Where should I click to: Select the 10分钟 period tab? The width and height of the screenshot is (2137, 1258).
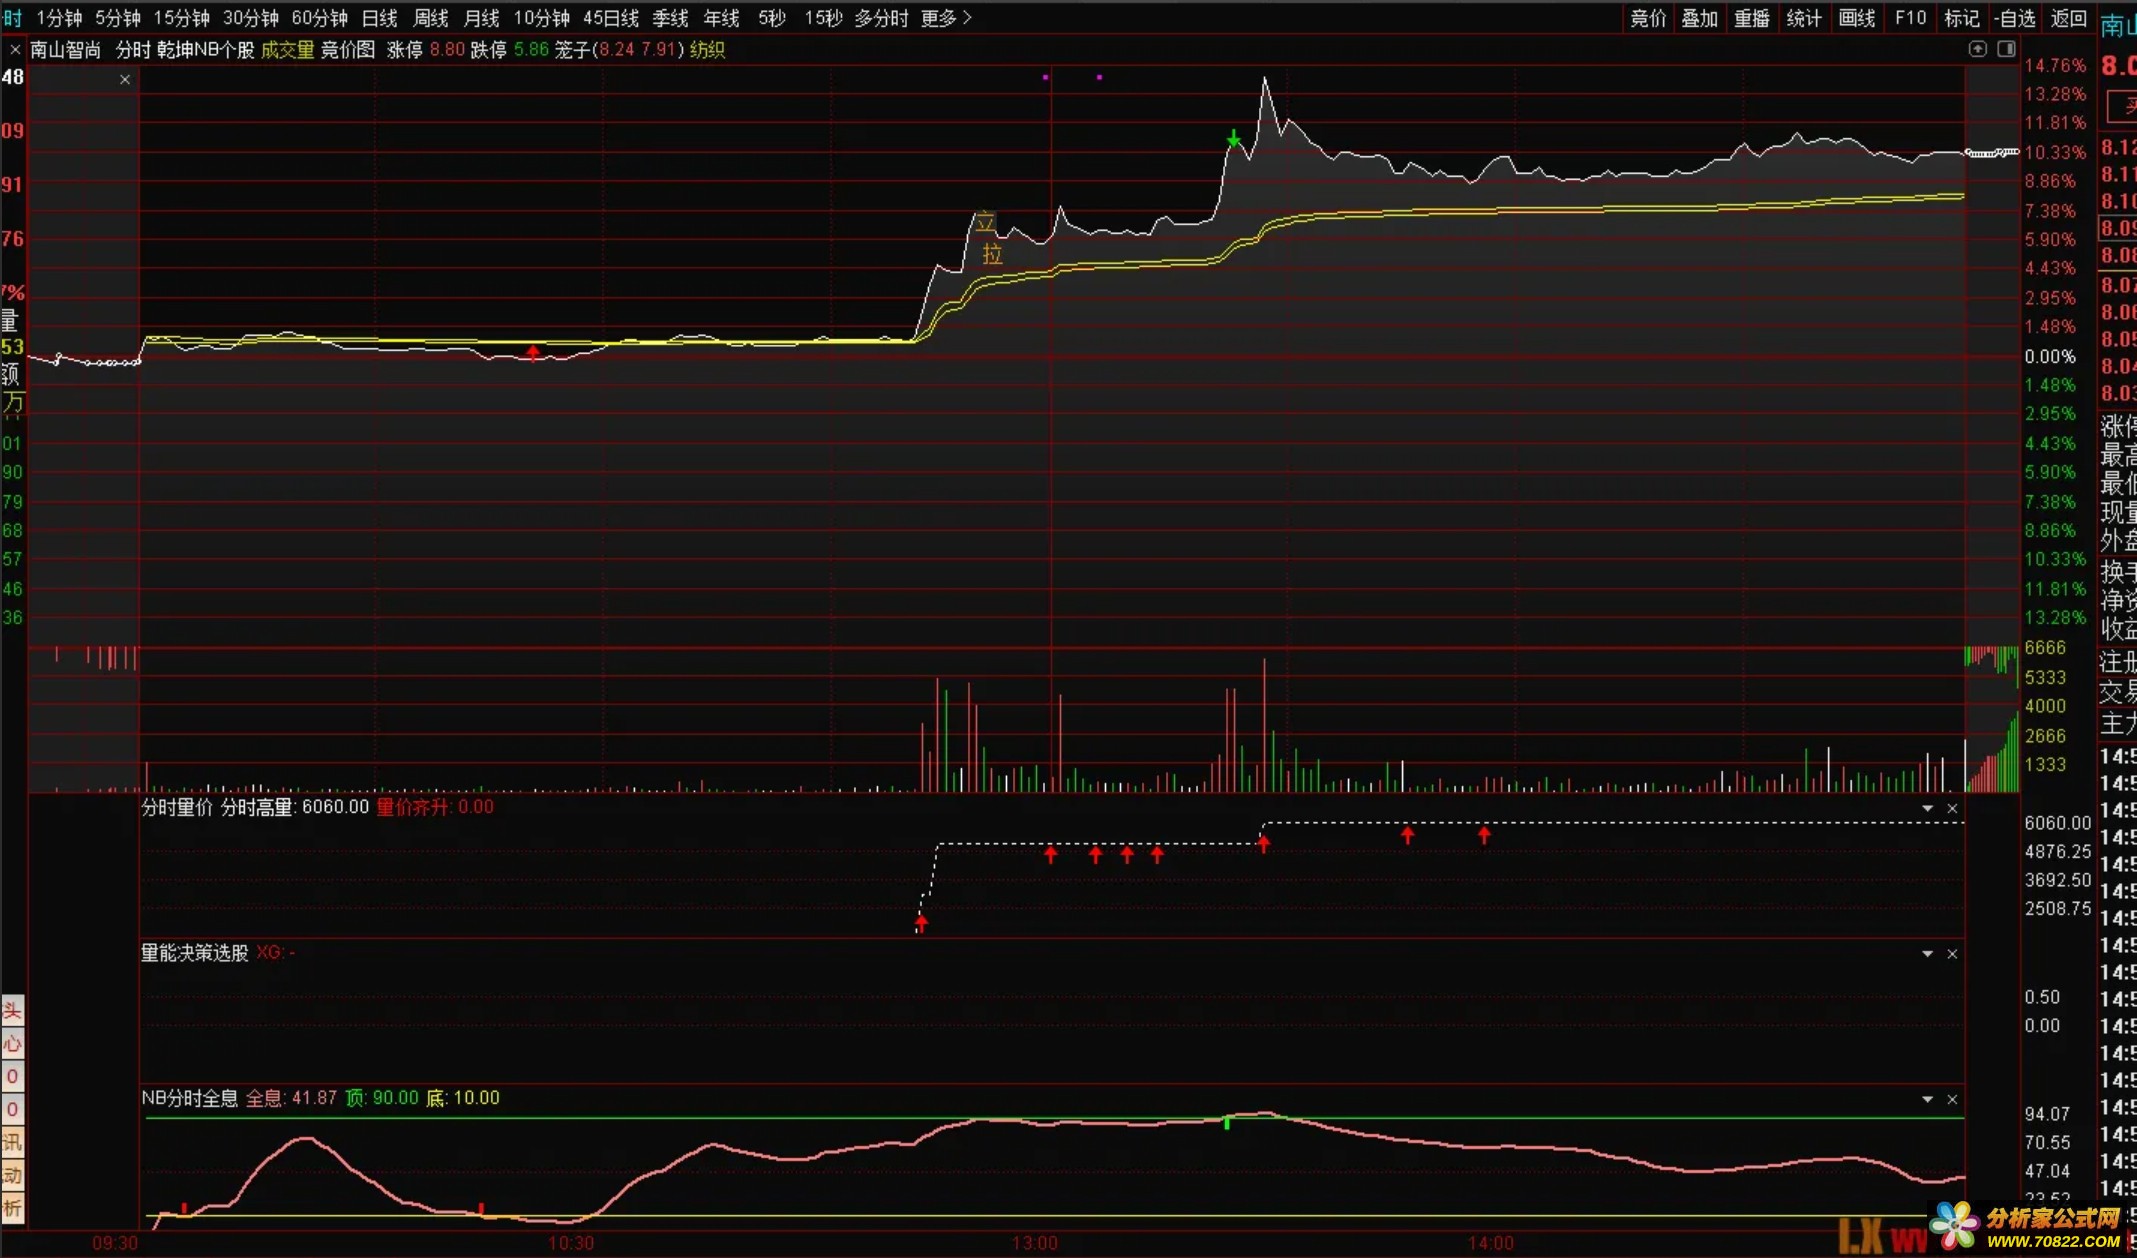pos(542,18)
